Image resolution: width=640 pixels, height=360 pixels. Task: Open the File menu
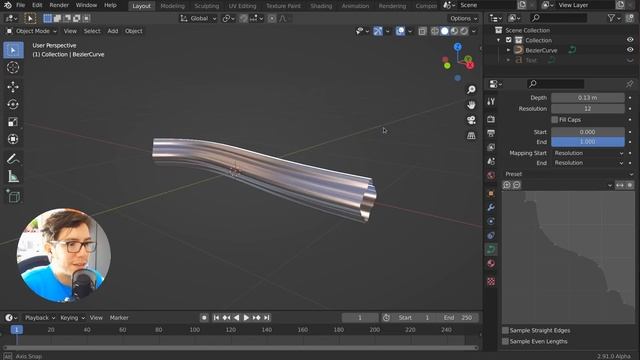pyautogui.click(x=20, y=5)
